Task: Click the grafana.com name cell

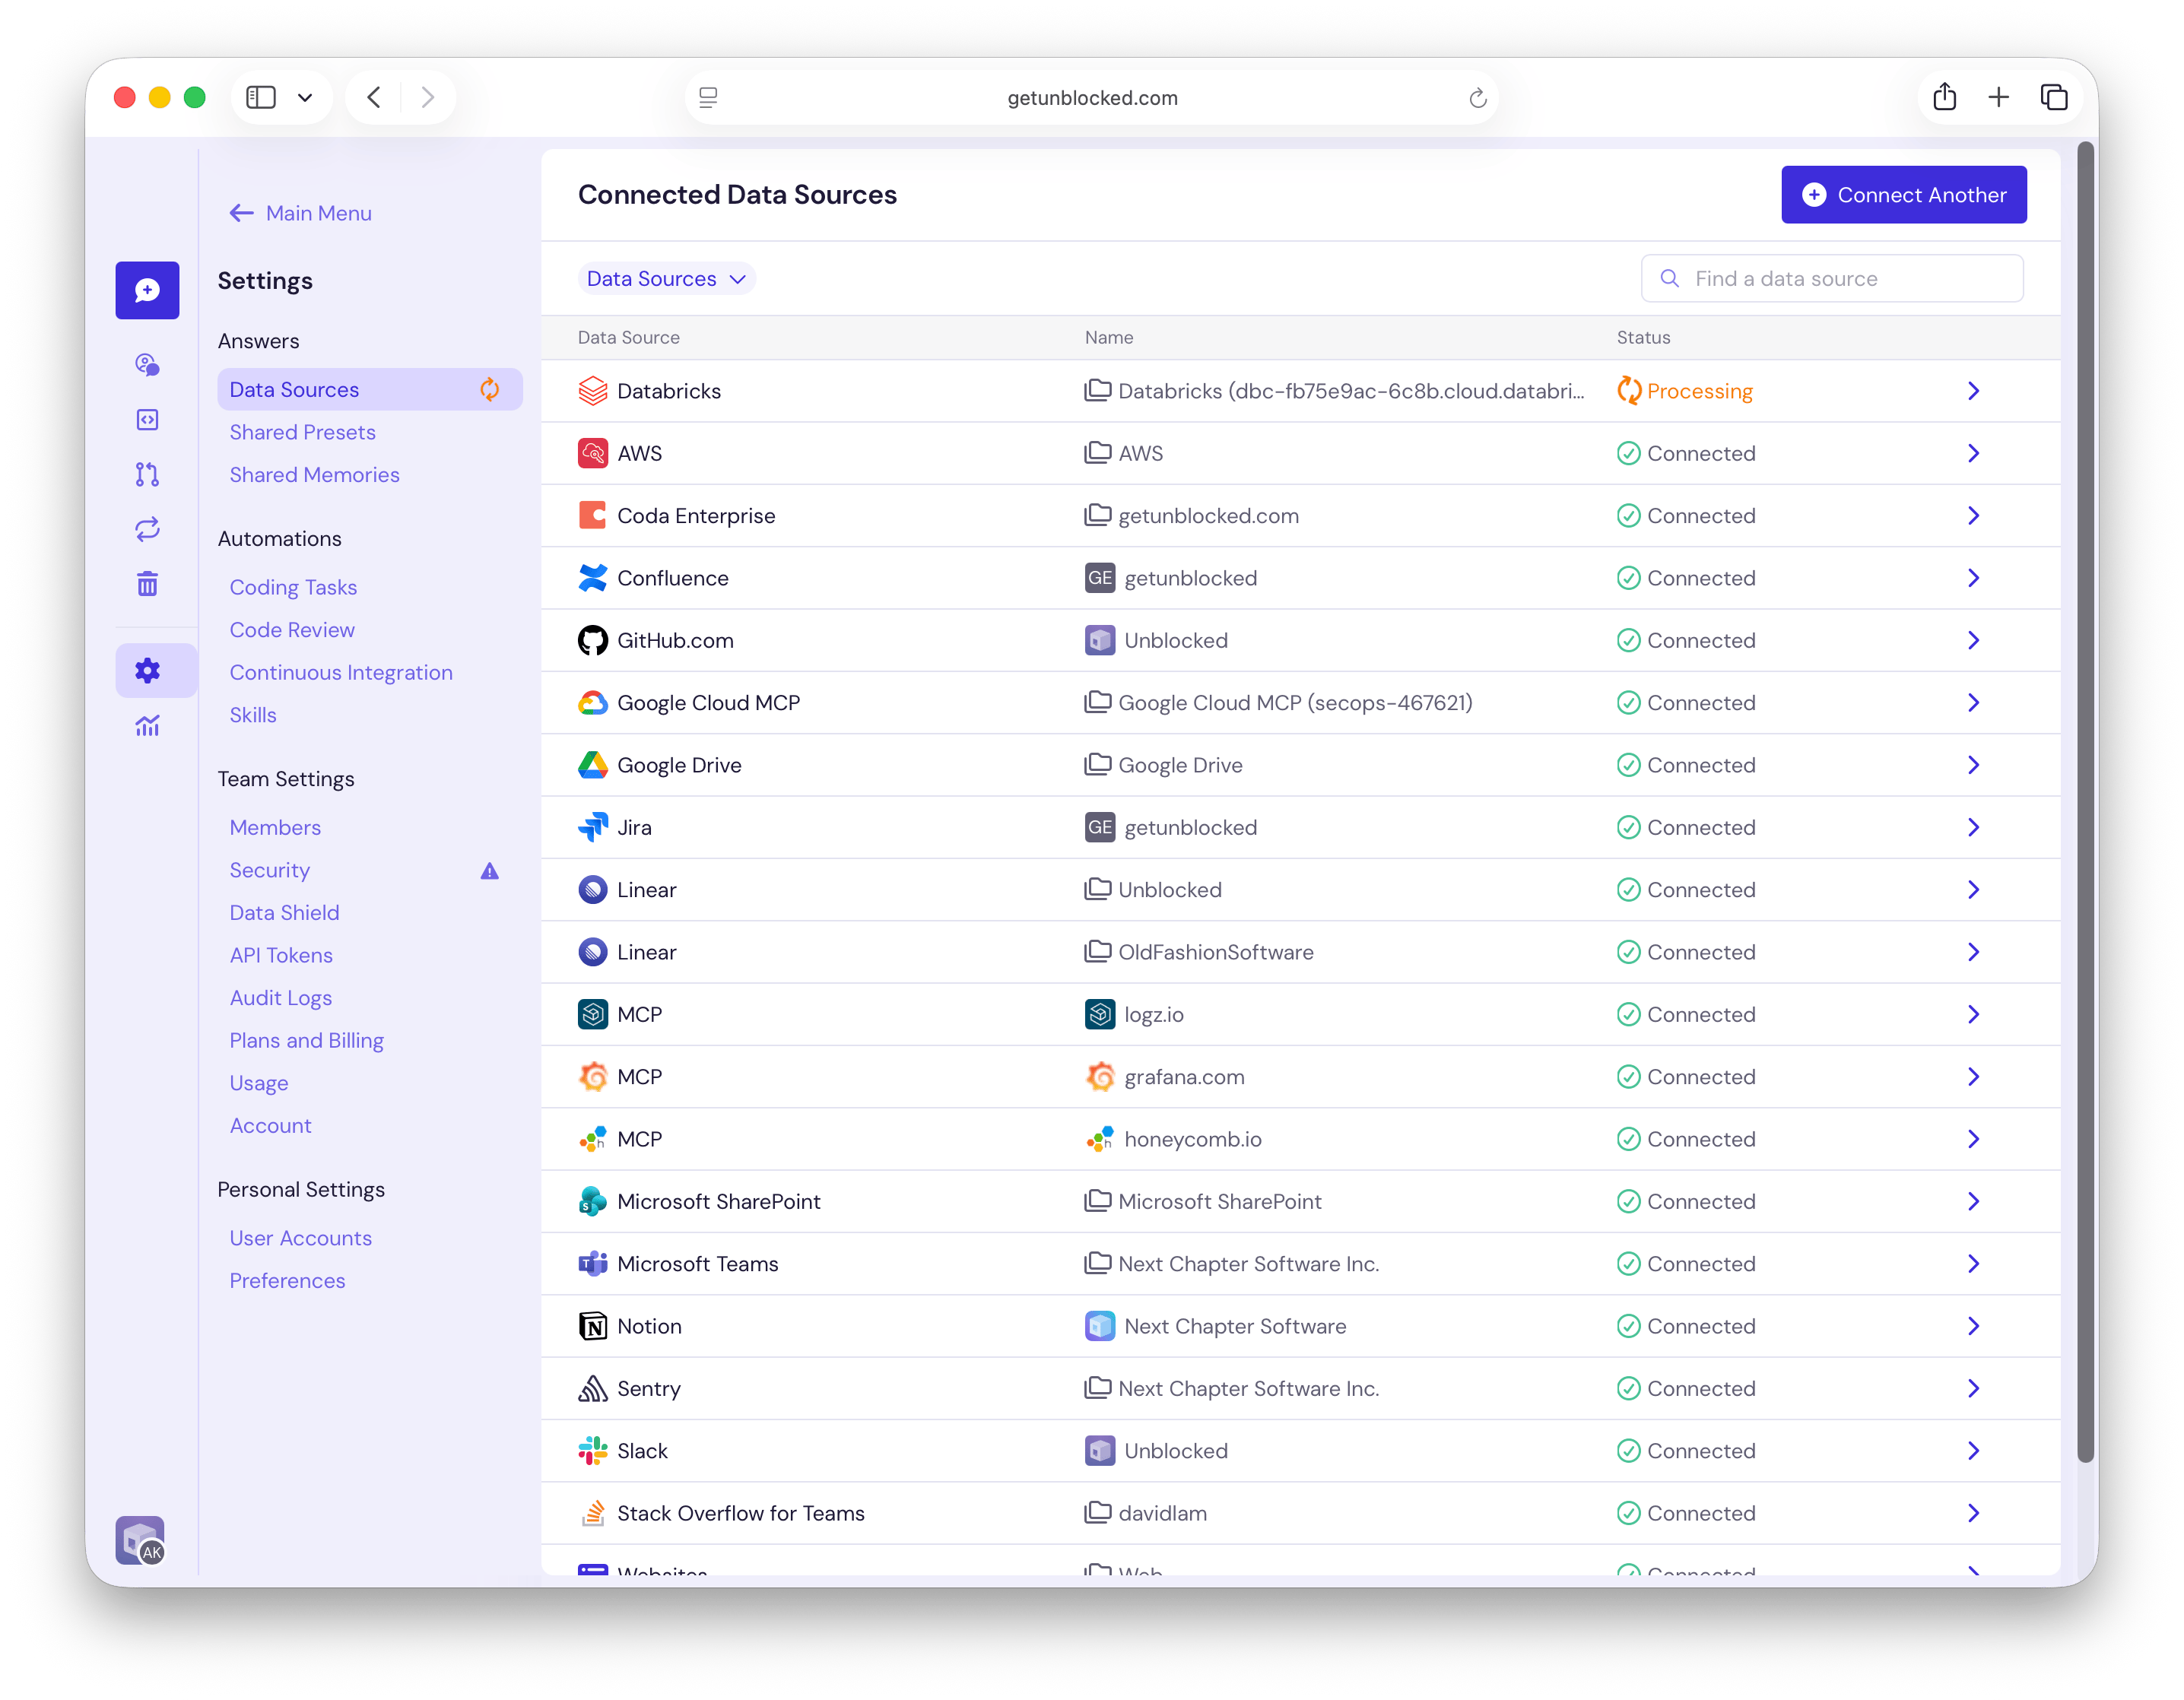Action: [1165, 1077]
